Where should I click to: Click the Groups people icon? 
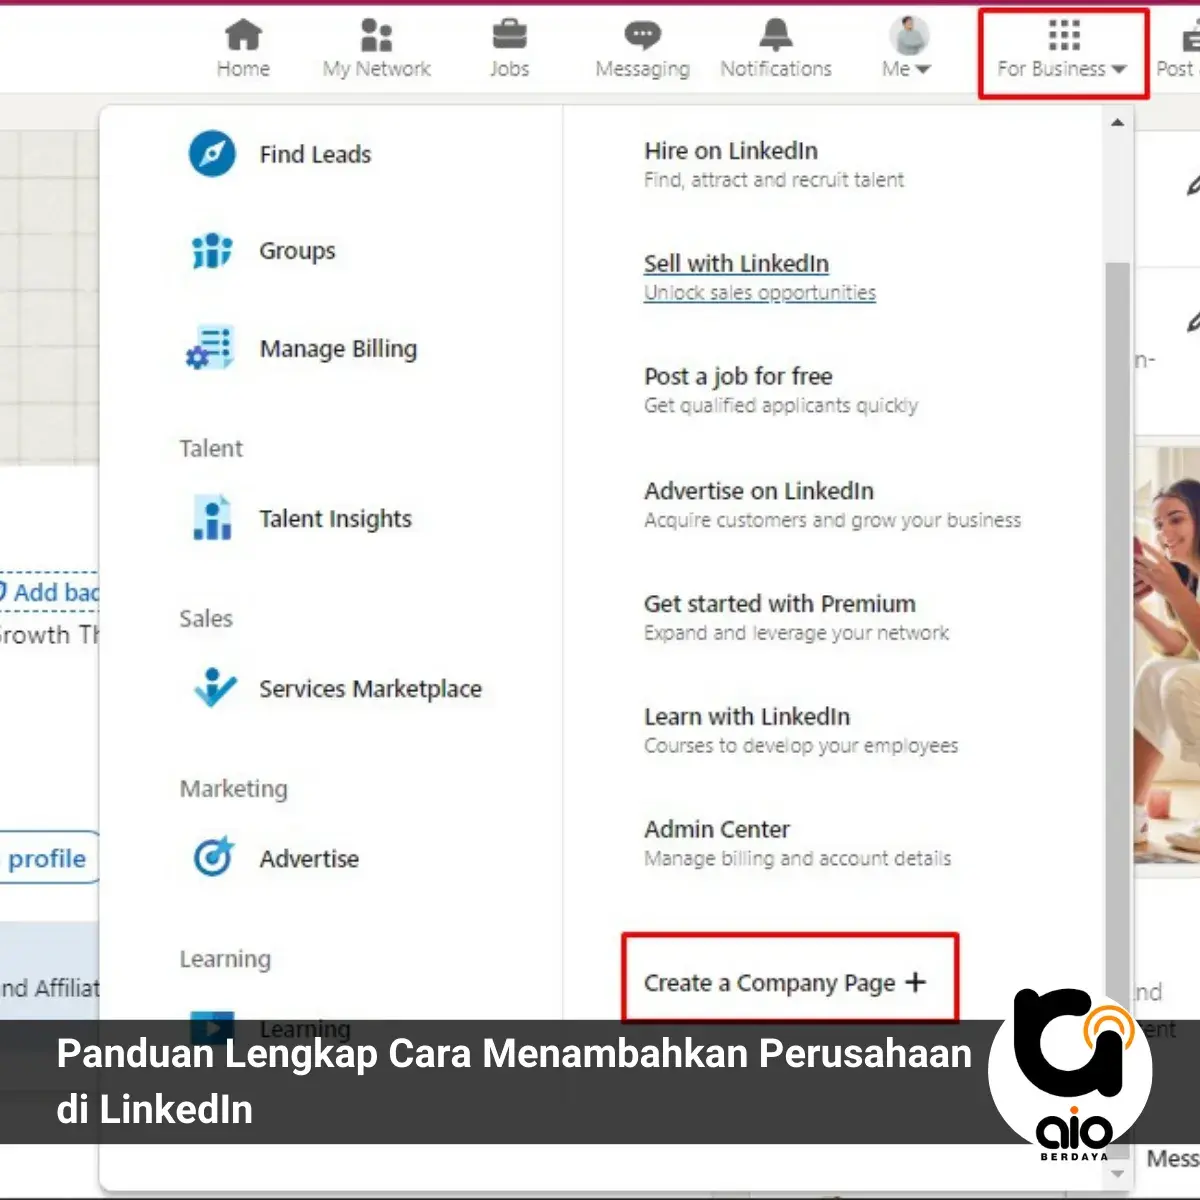coord(212,251)
